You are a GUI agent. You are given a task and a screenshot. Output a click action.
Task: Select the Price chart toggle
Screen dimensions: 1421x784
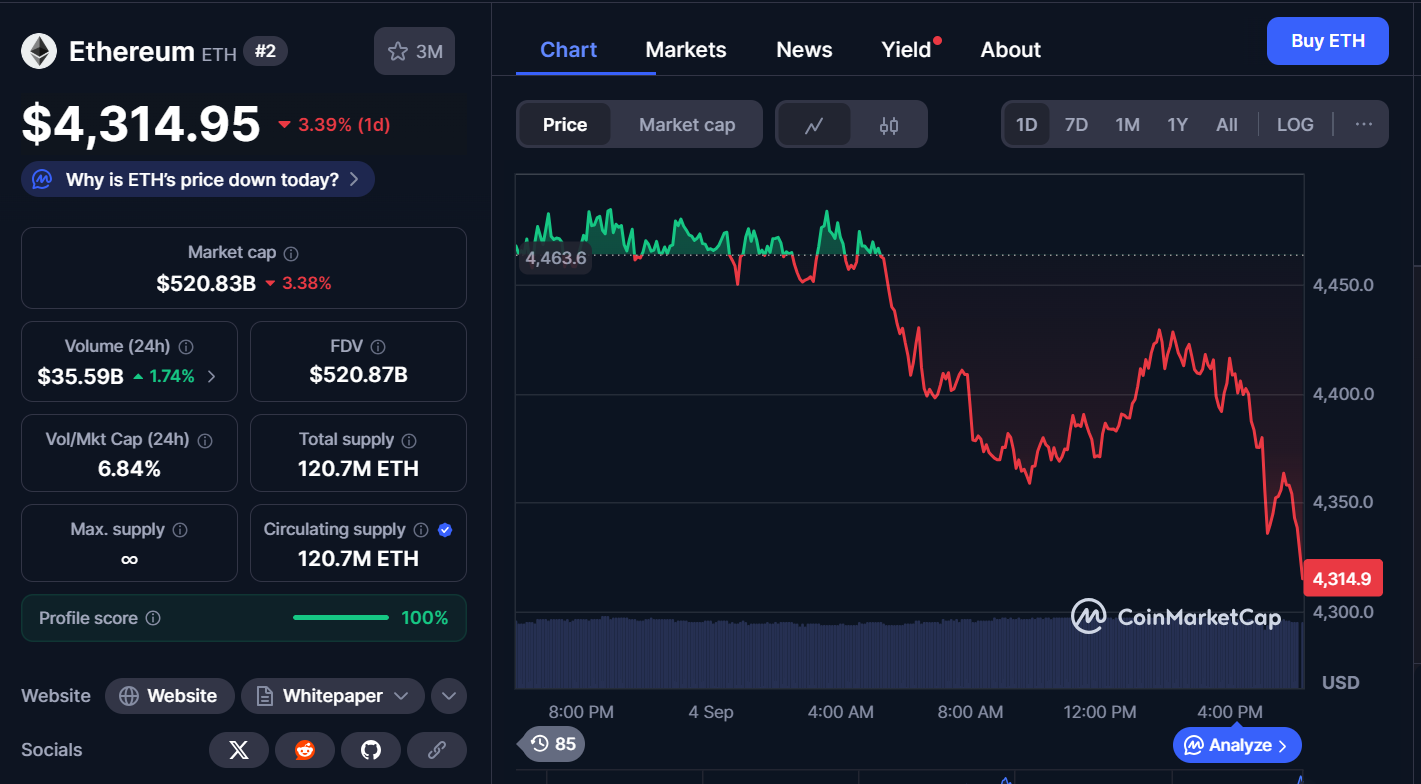click(x=565, y=125)
